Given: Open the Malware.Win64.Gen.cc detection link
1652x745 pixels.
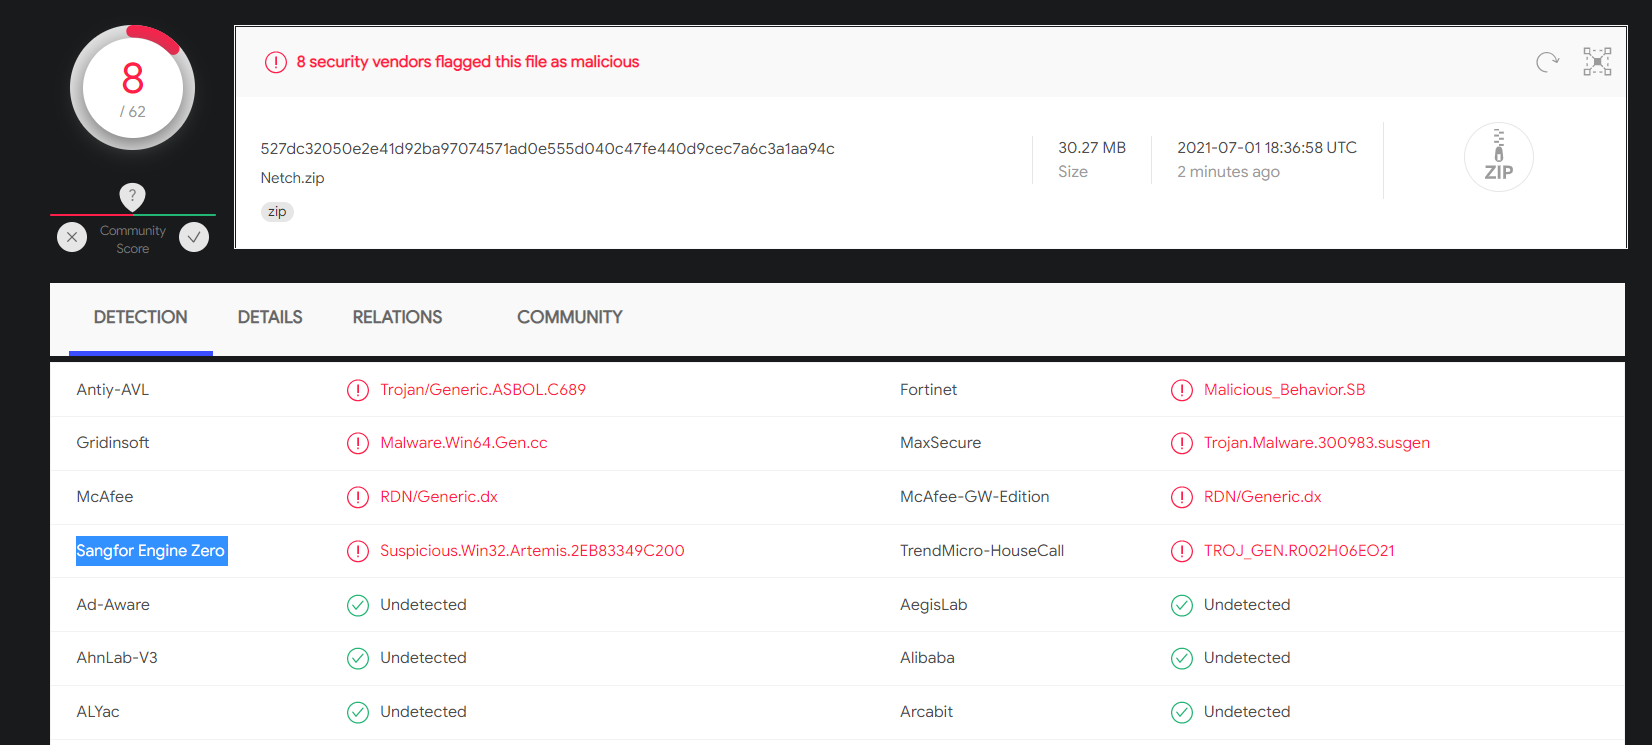Looking at the screenshot, I should [x=463, y=443].
